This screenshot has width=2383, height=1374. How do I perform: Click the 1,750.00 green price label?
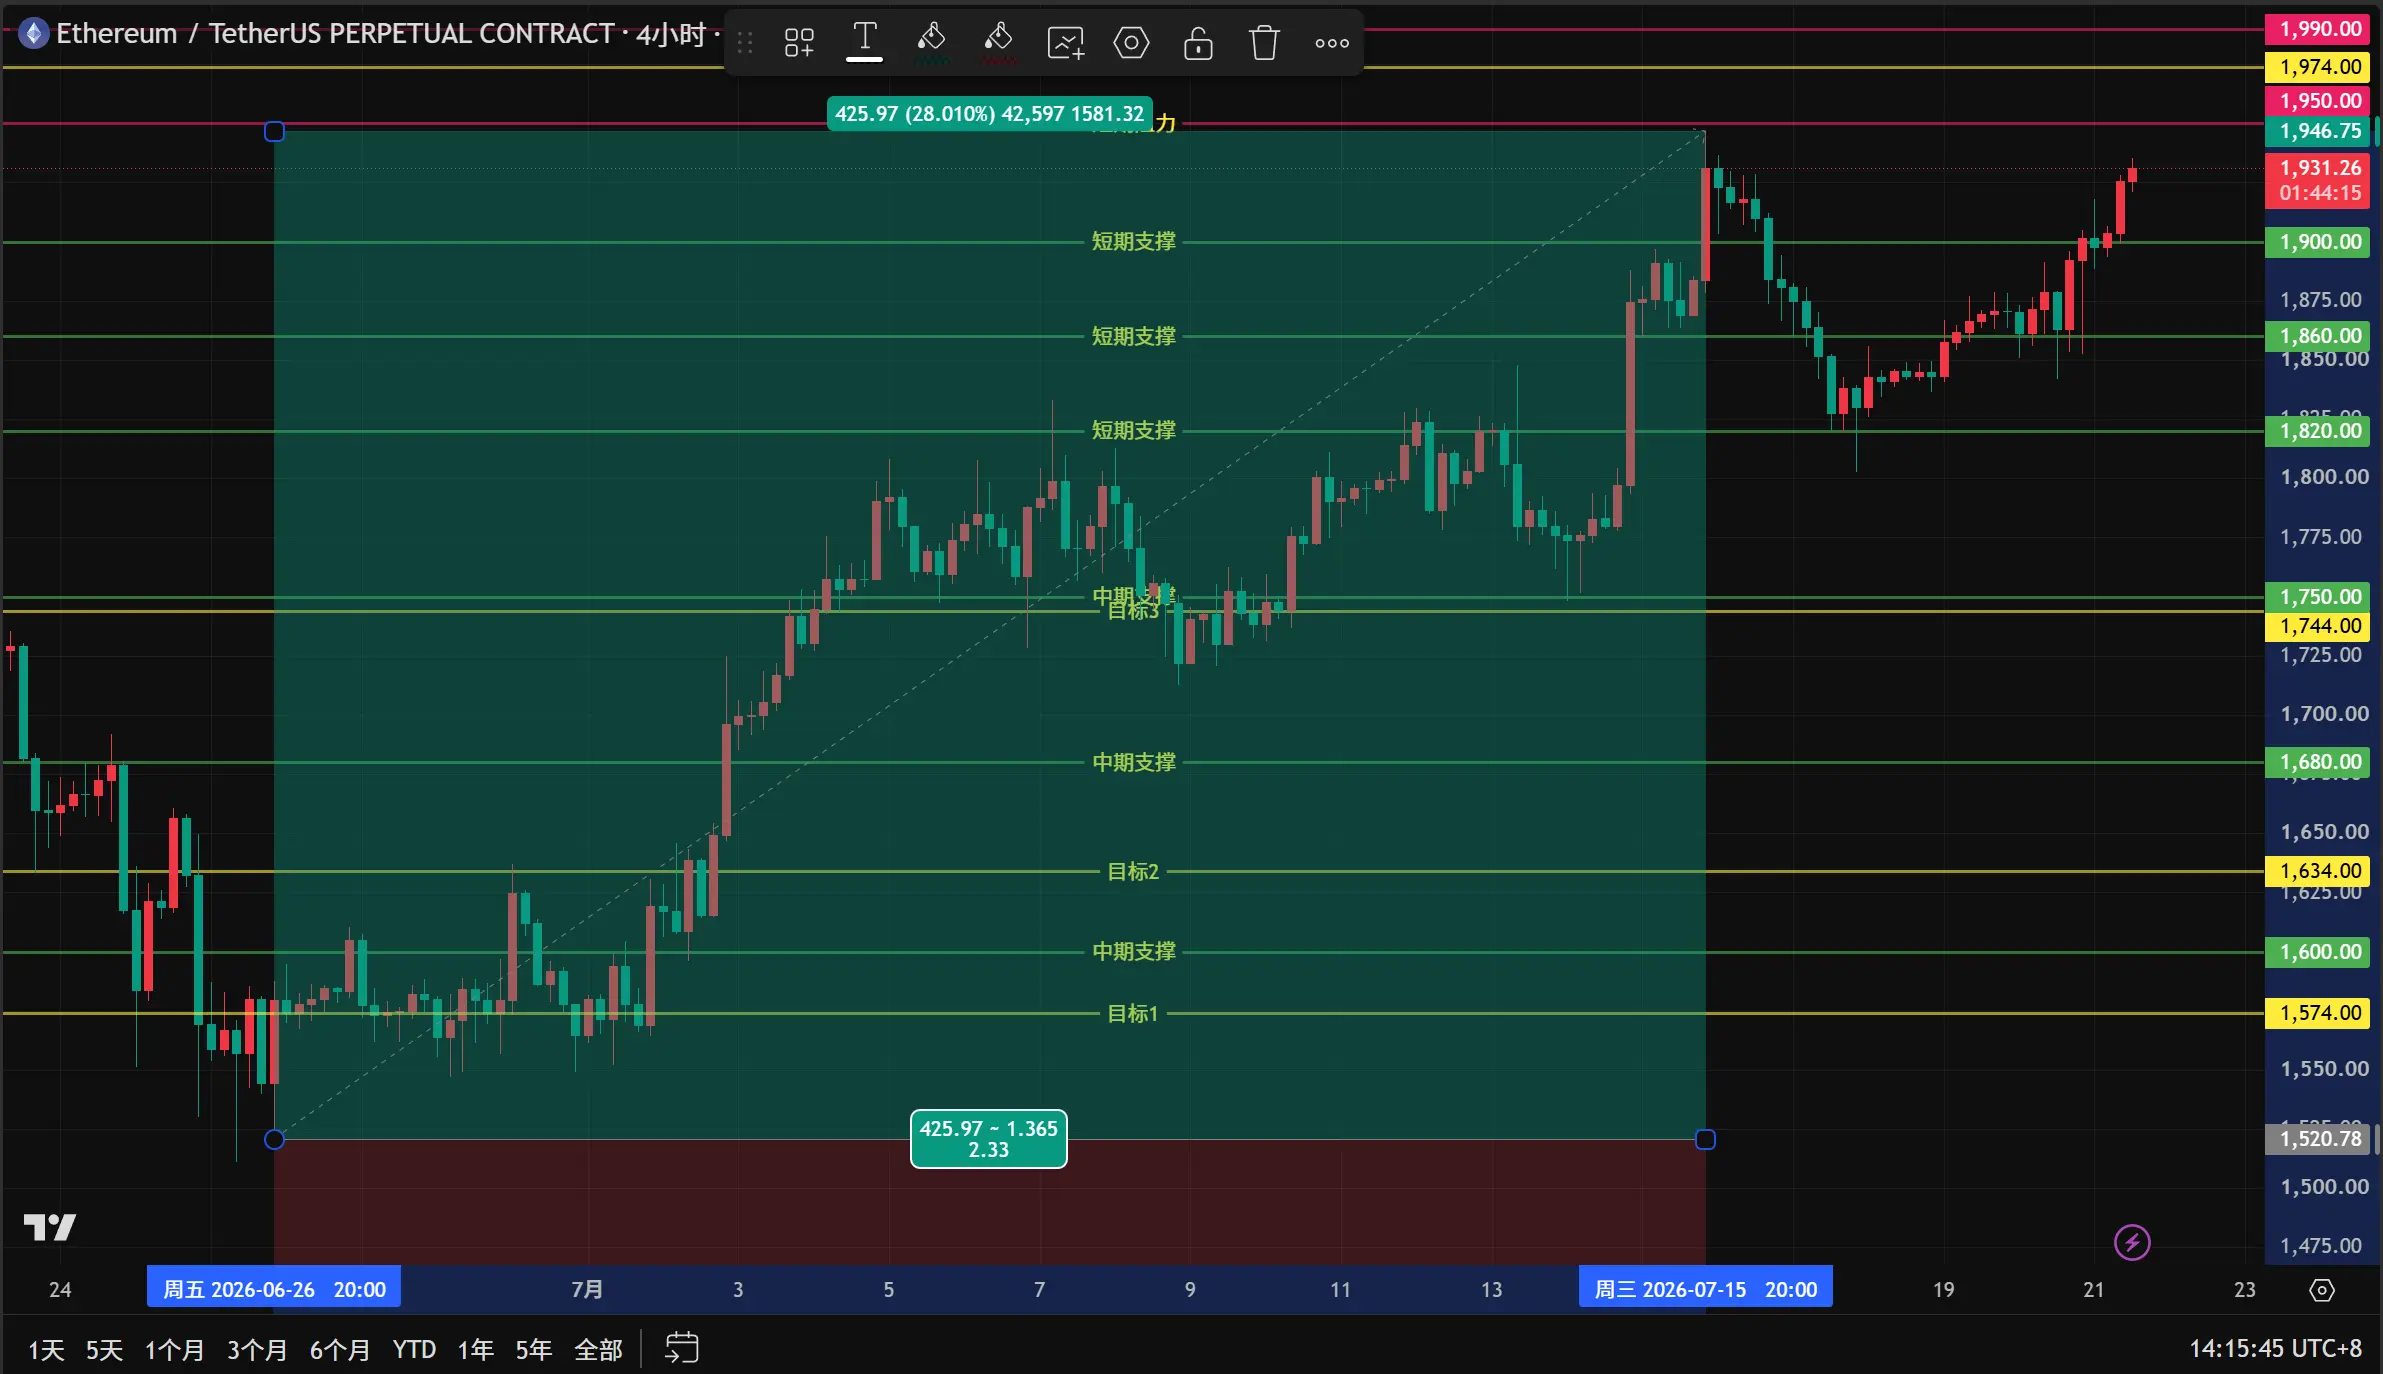coord(2319,597)
